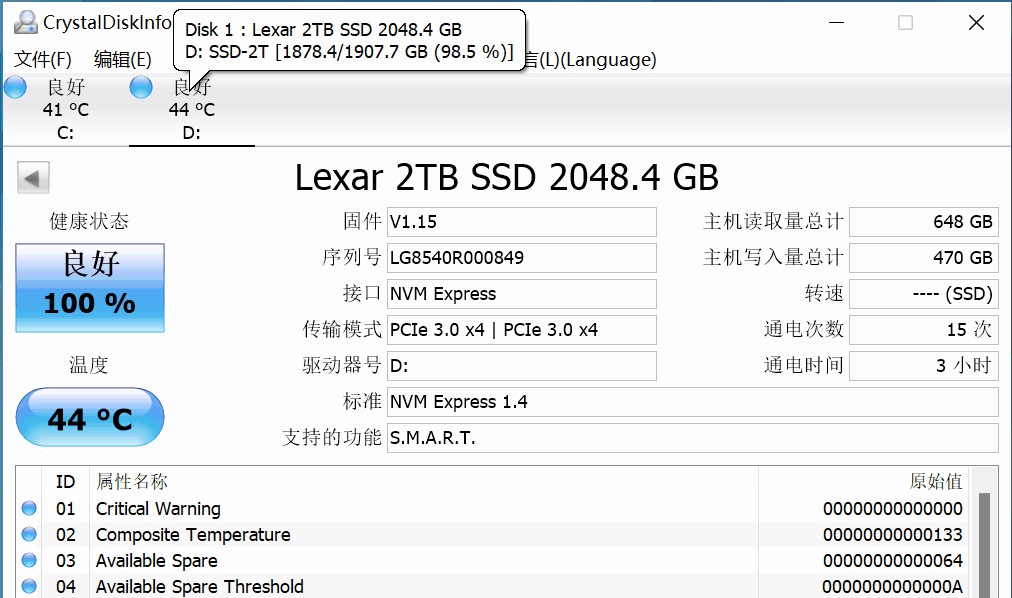The width and height of the screenshot is (1012, 598).
Task: Open the 文件(F) menu
Action: coord(43,59)
